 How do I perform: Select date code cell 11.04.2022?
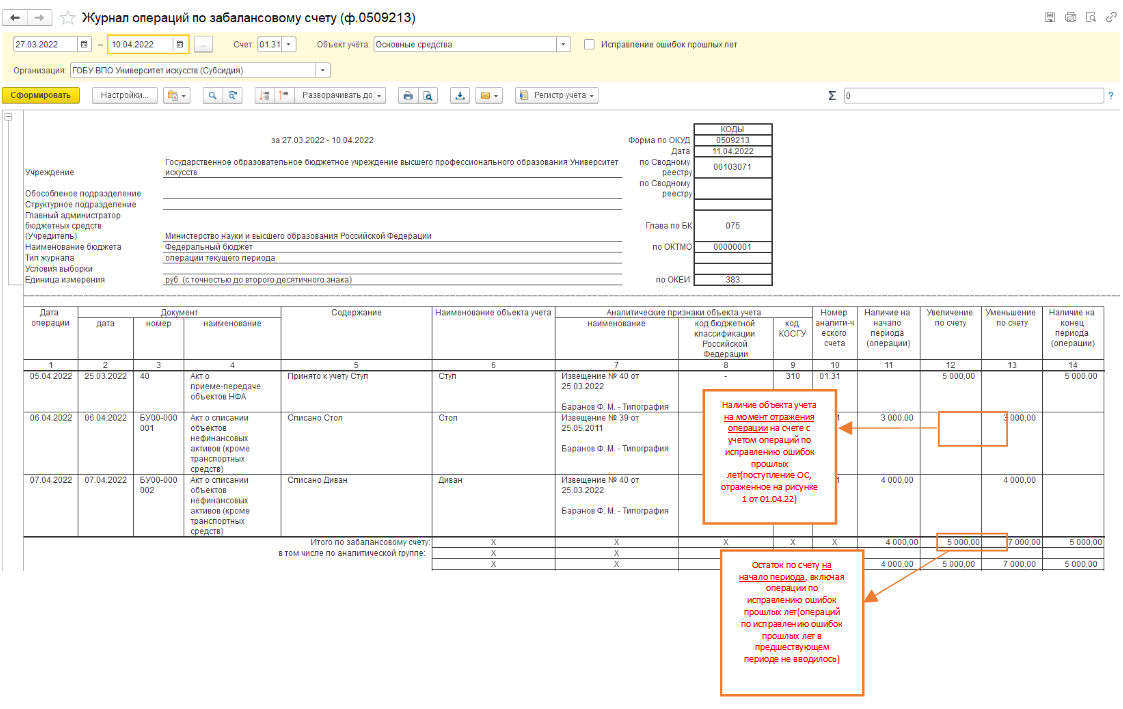tap(733, 151)
